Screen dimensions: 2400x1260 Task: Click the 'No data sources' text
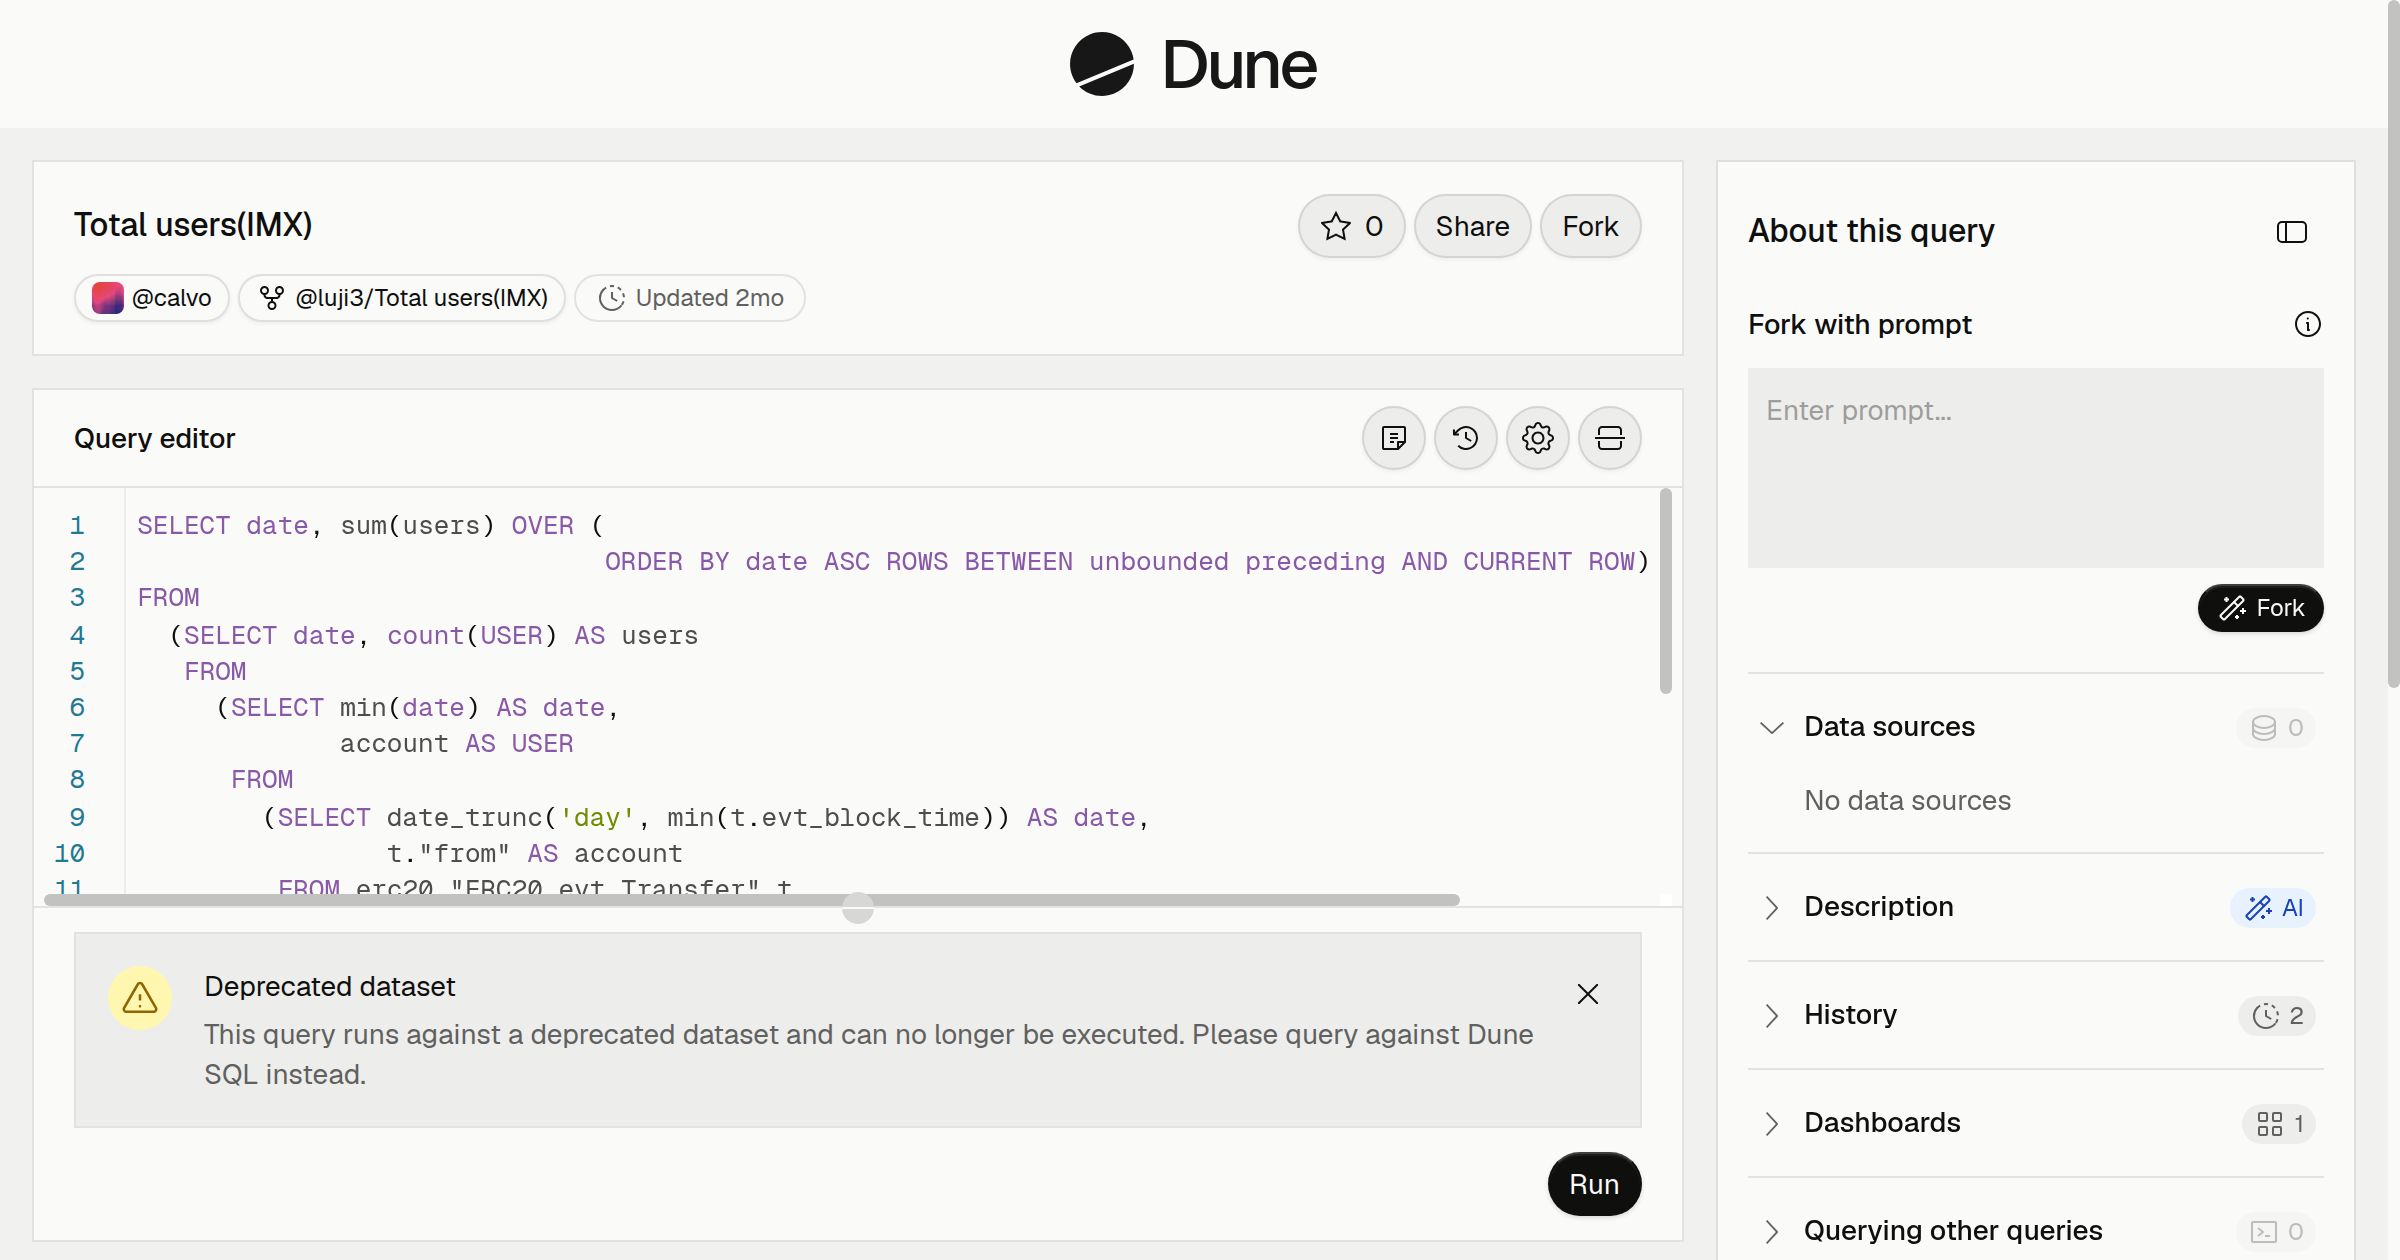1907,800
